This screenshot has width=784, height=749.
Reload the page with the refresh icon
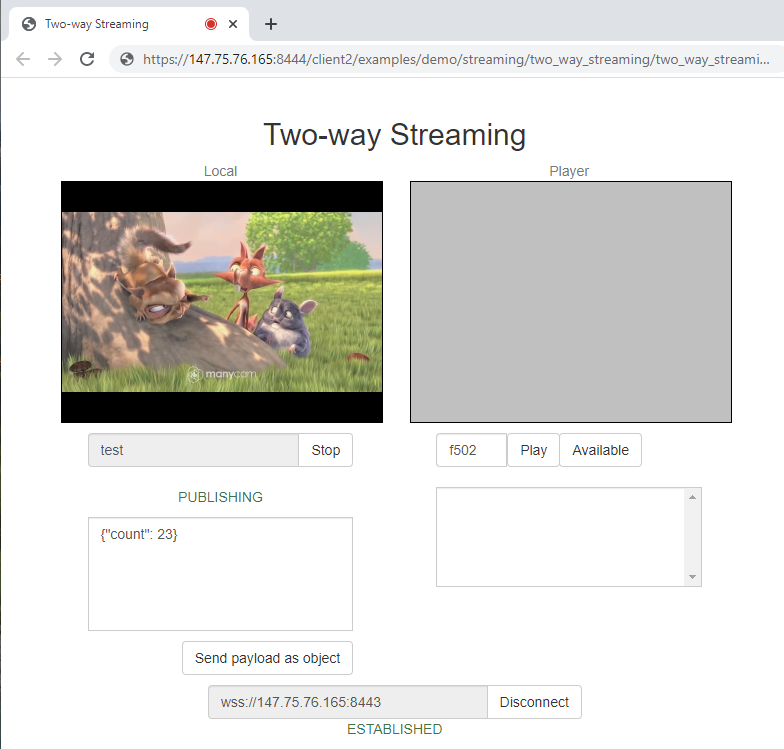click(87, 59)
